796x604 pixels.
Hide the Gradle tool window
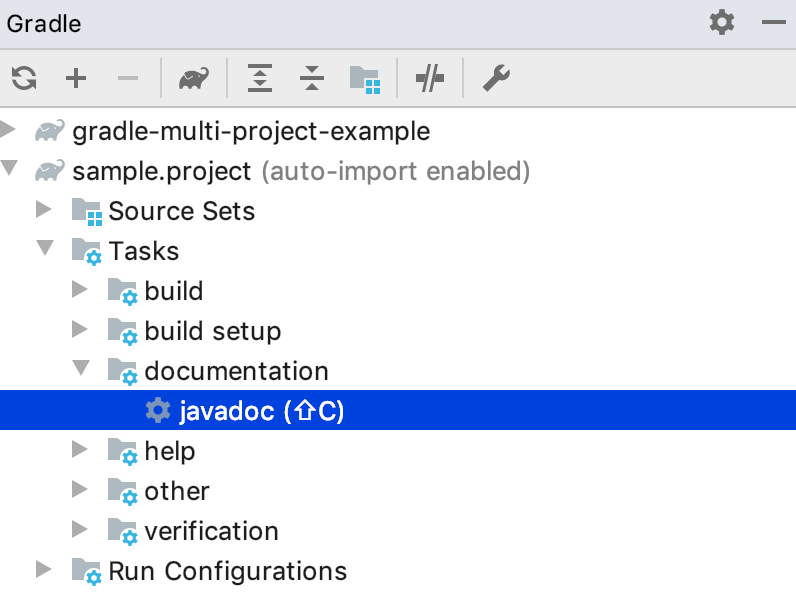pos(773,22)
